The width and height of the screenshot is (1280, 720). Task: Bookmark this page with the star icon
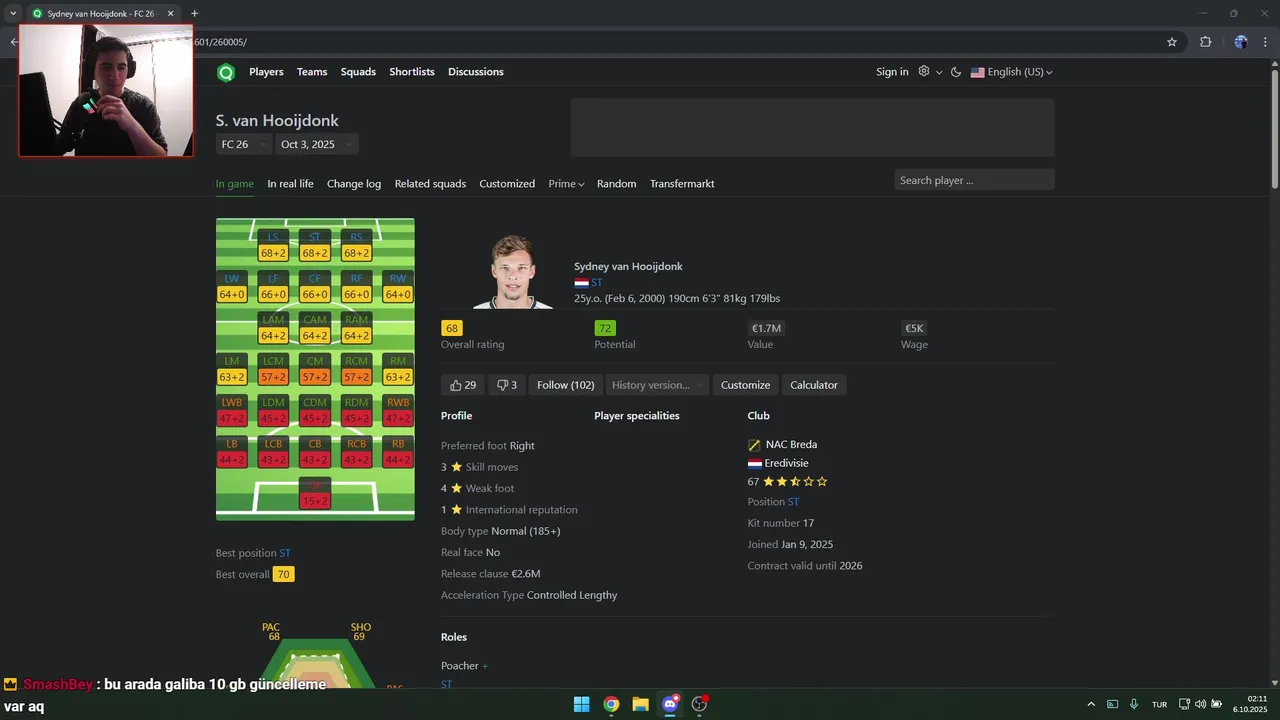(x=1172, y=42)
